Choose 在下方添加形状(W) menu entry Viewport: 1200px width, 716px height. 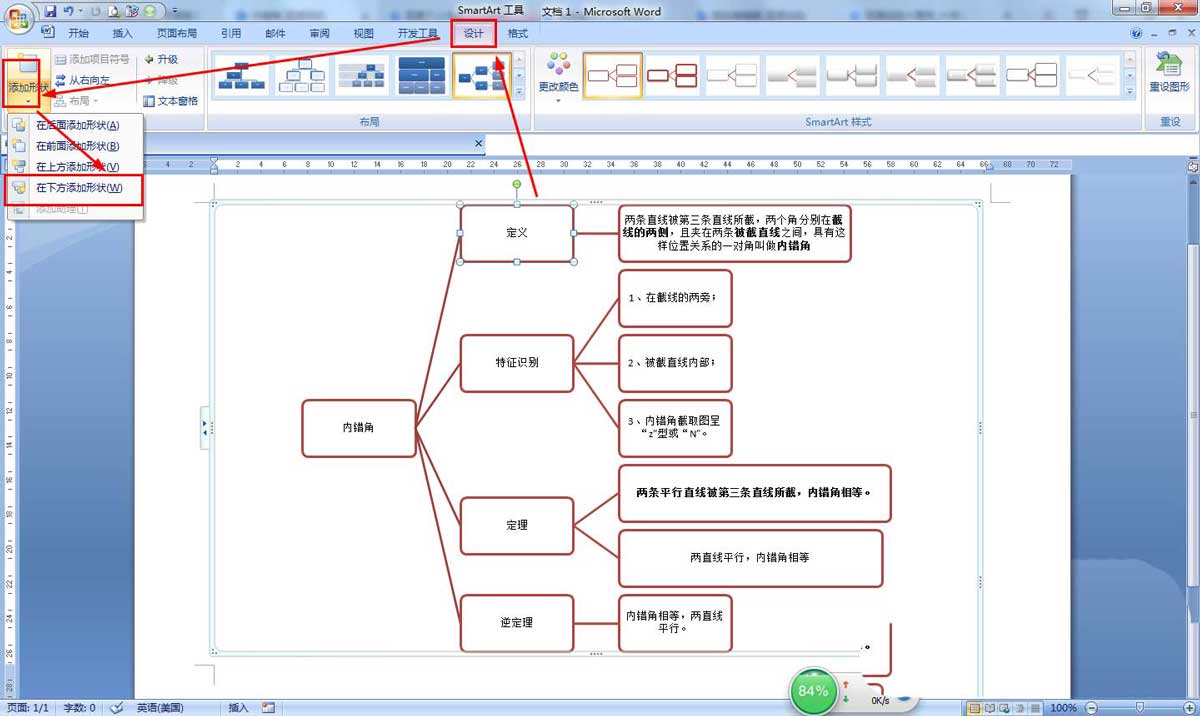tap(75, 188)
